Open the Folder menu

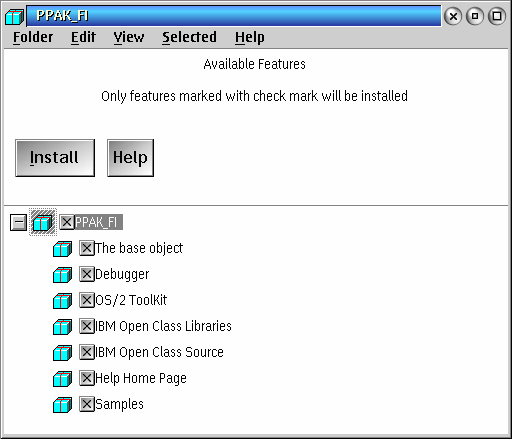point(33,37)
